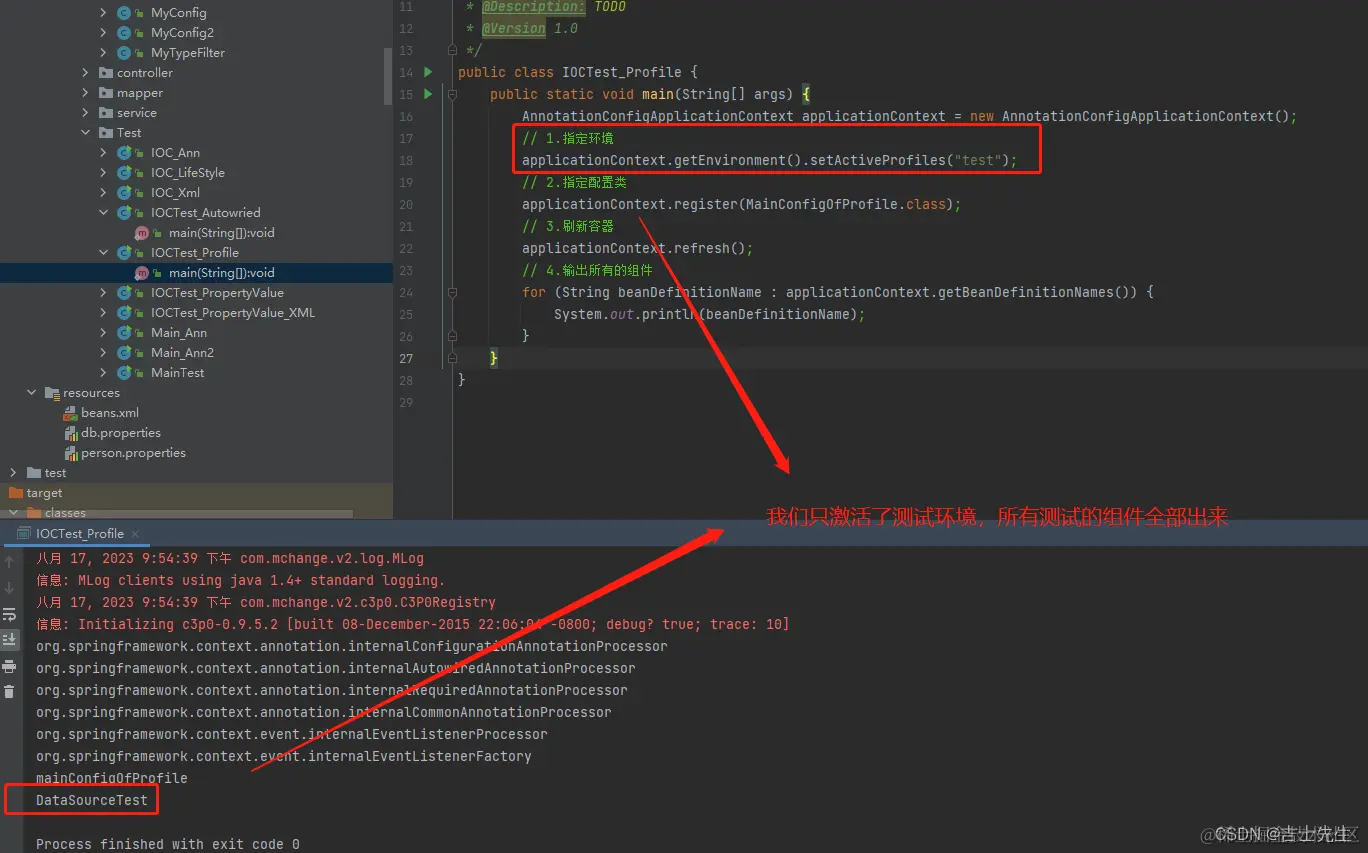Click the IOC_Xml class icon
This screenshot has width=1368, height=853.
[124, 193]
